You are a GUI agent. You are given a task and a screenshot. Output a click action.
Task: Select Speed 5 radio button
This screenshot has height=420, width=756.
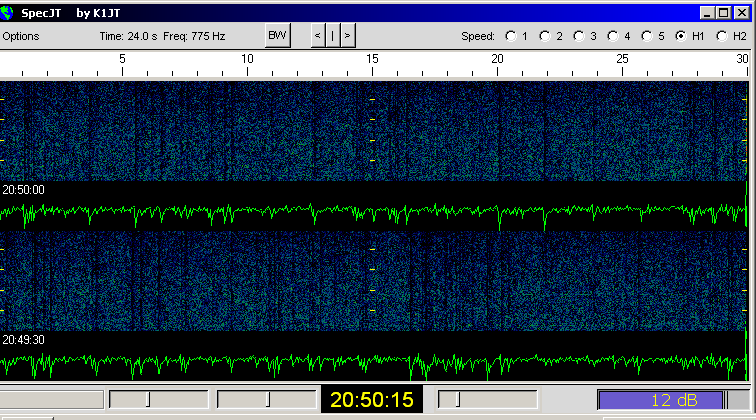coord(647,36)
